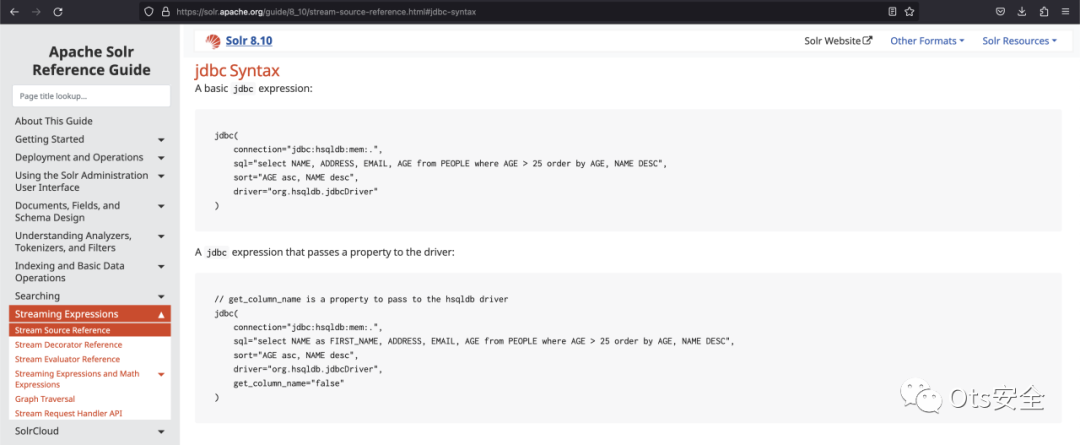The height and width of the screenshot is (445, 1080).
Task: Open Stream Decorator Reference page
Action: click(68, 344)
